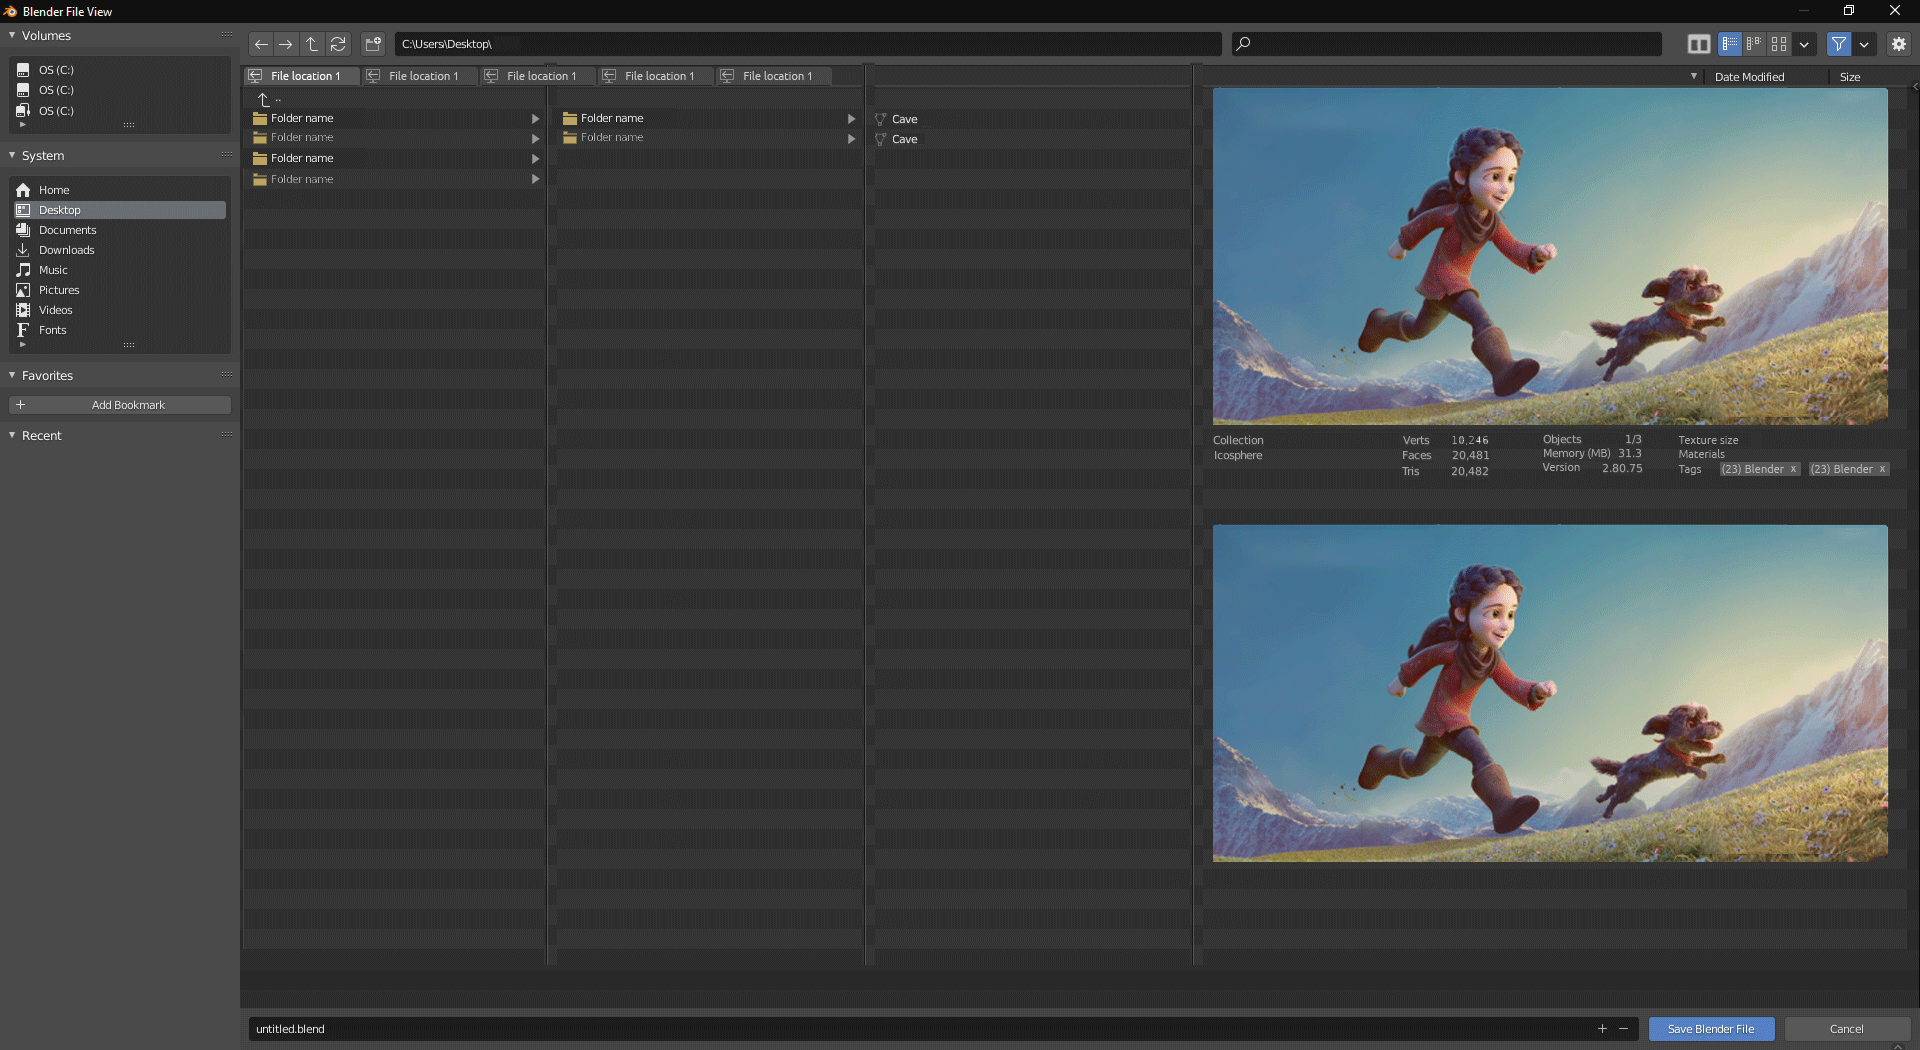
Task: Collapse the Volumes panel
Action: 12,35
